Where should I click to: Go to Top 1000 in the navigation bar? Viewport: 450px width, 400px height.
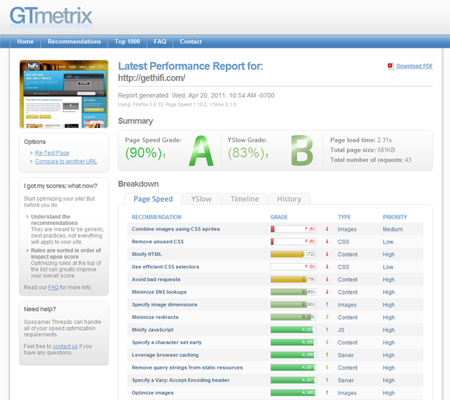[x=127, y=42]
